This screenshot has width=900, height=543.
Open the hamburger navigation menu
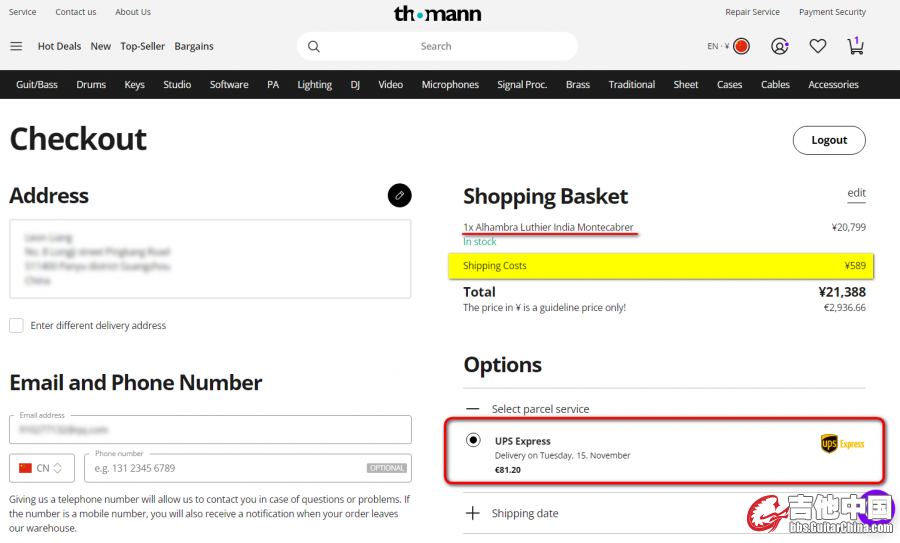click(x=16, y=46)
